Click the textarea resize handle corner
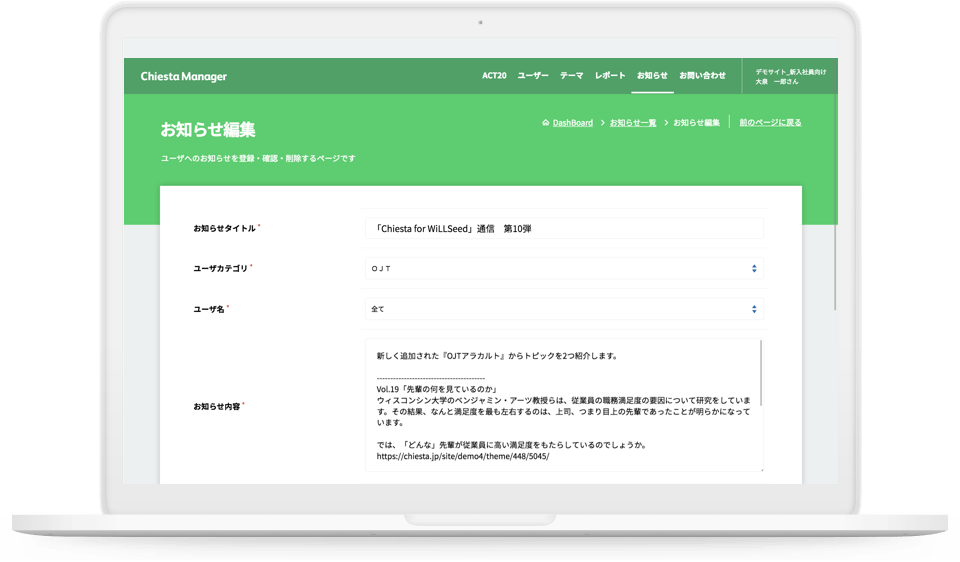 click(761, 469)
